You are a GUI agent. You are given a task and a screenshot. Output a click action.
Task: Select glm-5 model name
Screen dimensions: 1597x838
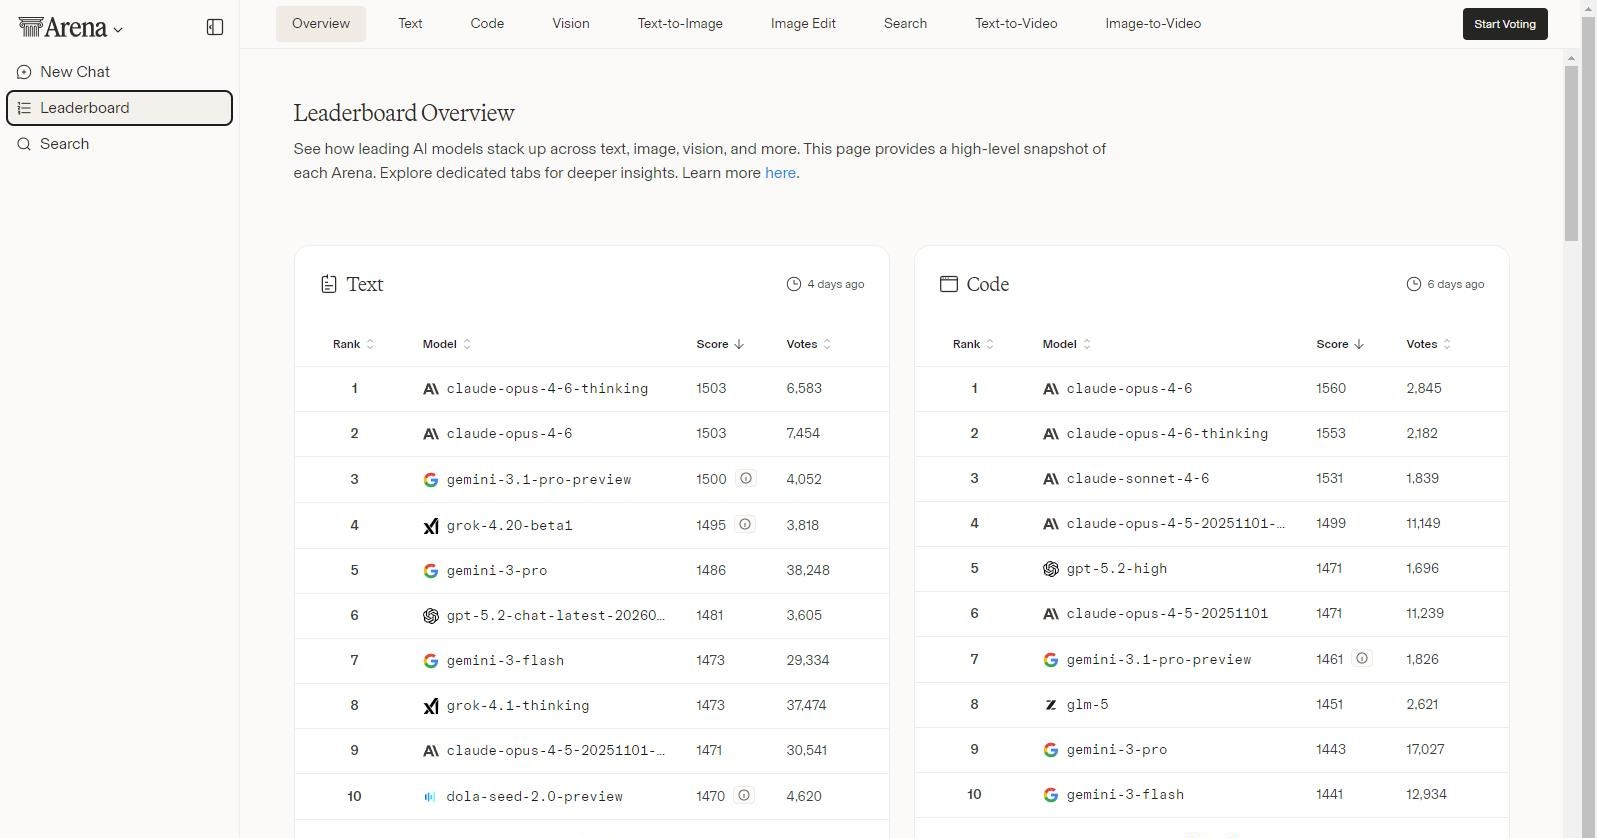1087,704
